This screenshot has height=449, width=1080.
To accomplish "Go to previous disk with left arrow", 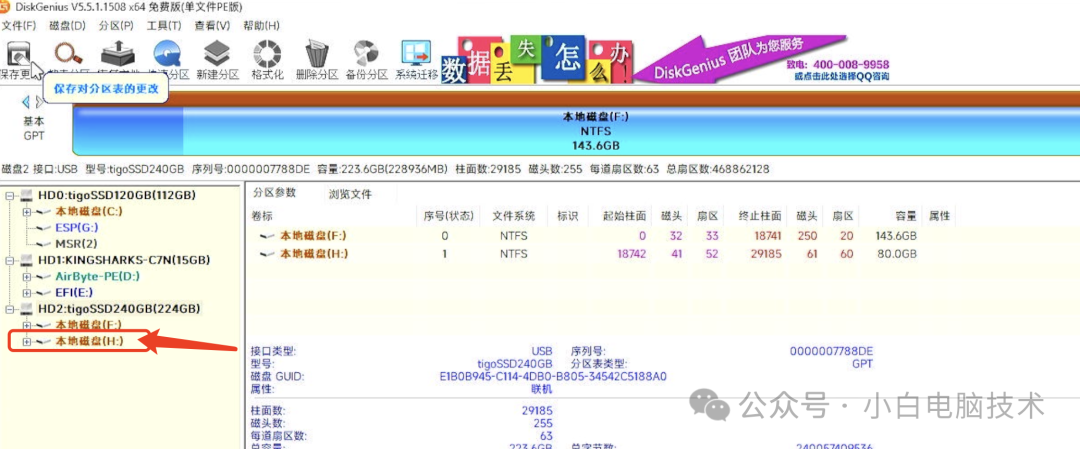I will point(26,102).
